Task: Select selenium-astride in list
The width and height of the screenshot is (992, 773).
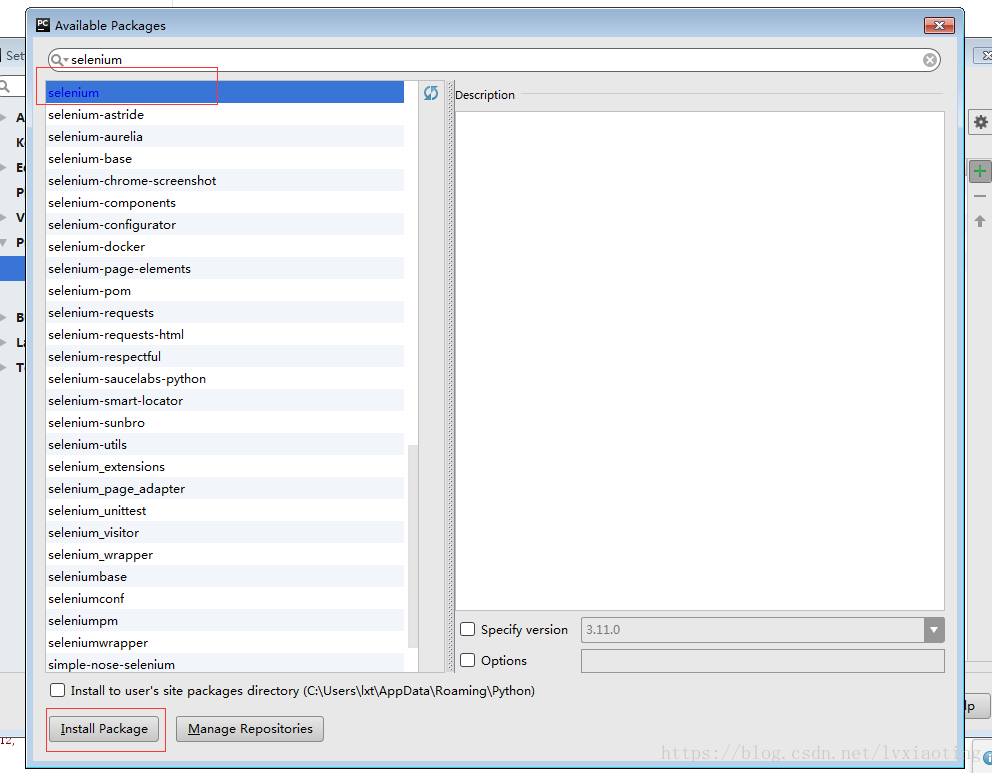Action: tap(225, 114)
